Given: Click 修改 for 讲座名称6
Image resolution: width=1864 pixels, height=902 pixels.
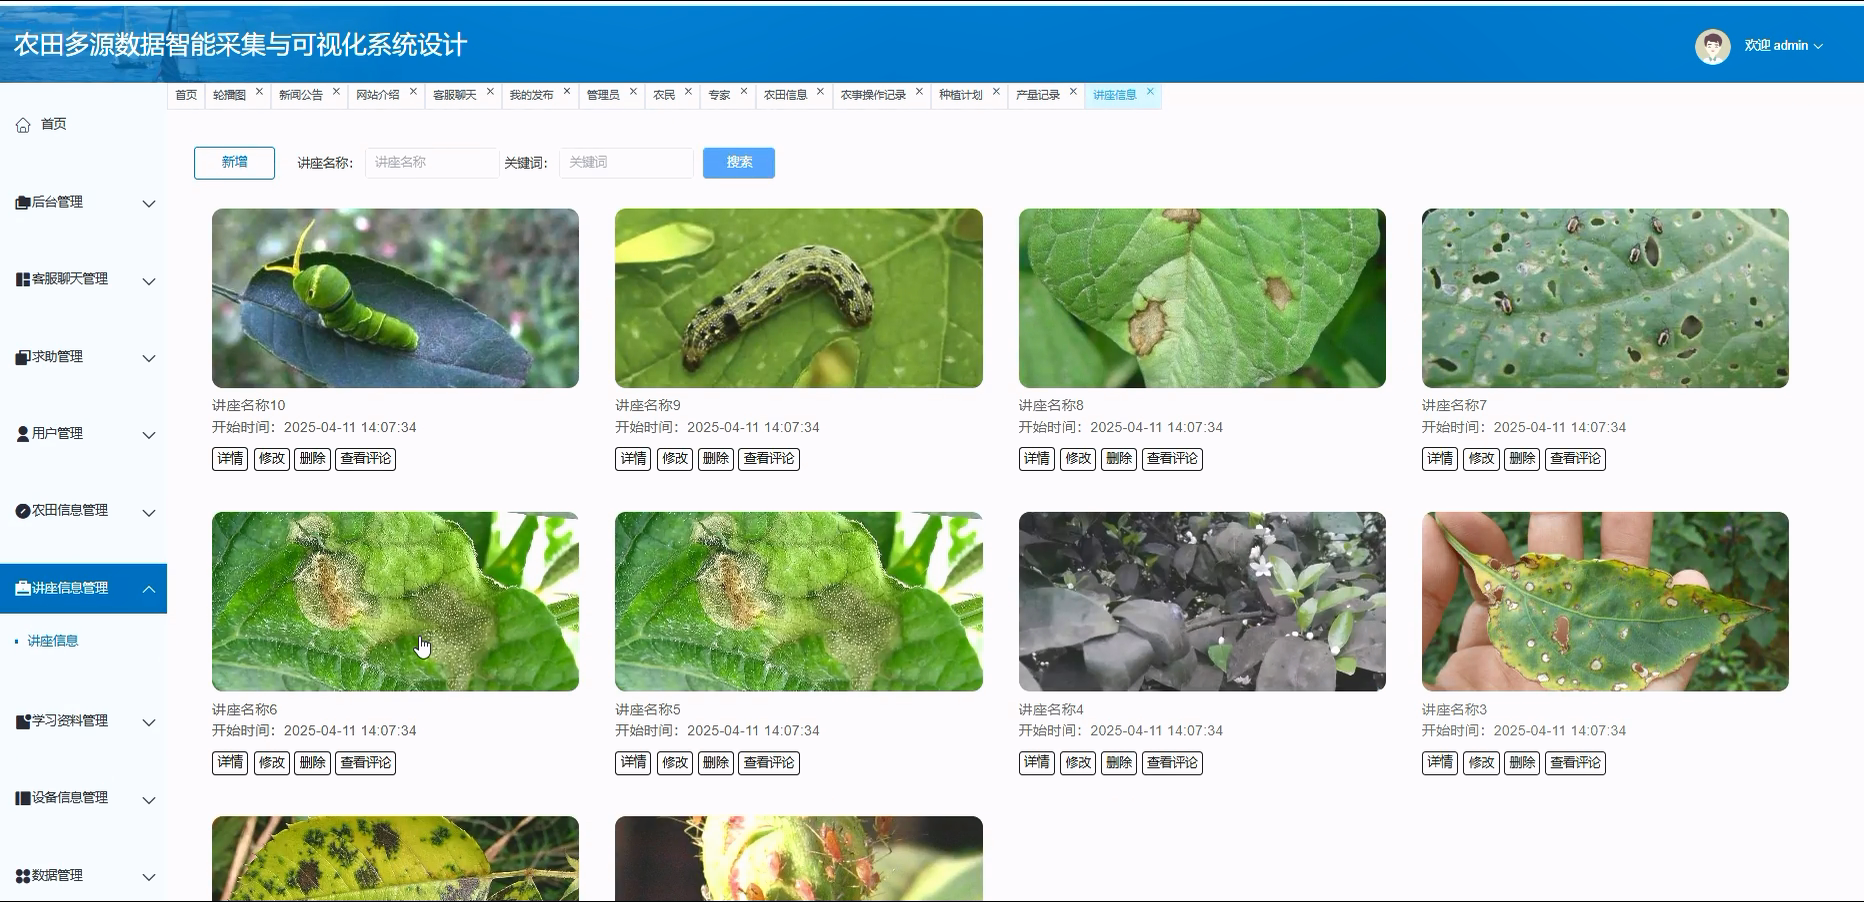Looking at the screenshot, I should [272, 763].
